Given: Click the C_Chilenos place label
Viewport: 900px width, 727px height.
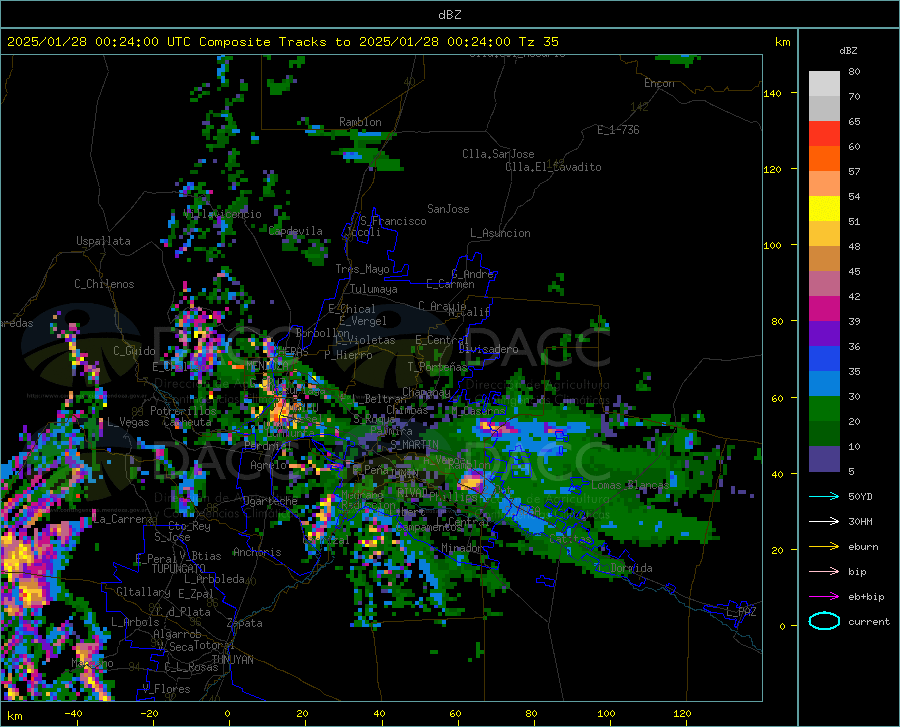Looking at the screenshot, I should [x=104, y=284].
